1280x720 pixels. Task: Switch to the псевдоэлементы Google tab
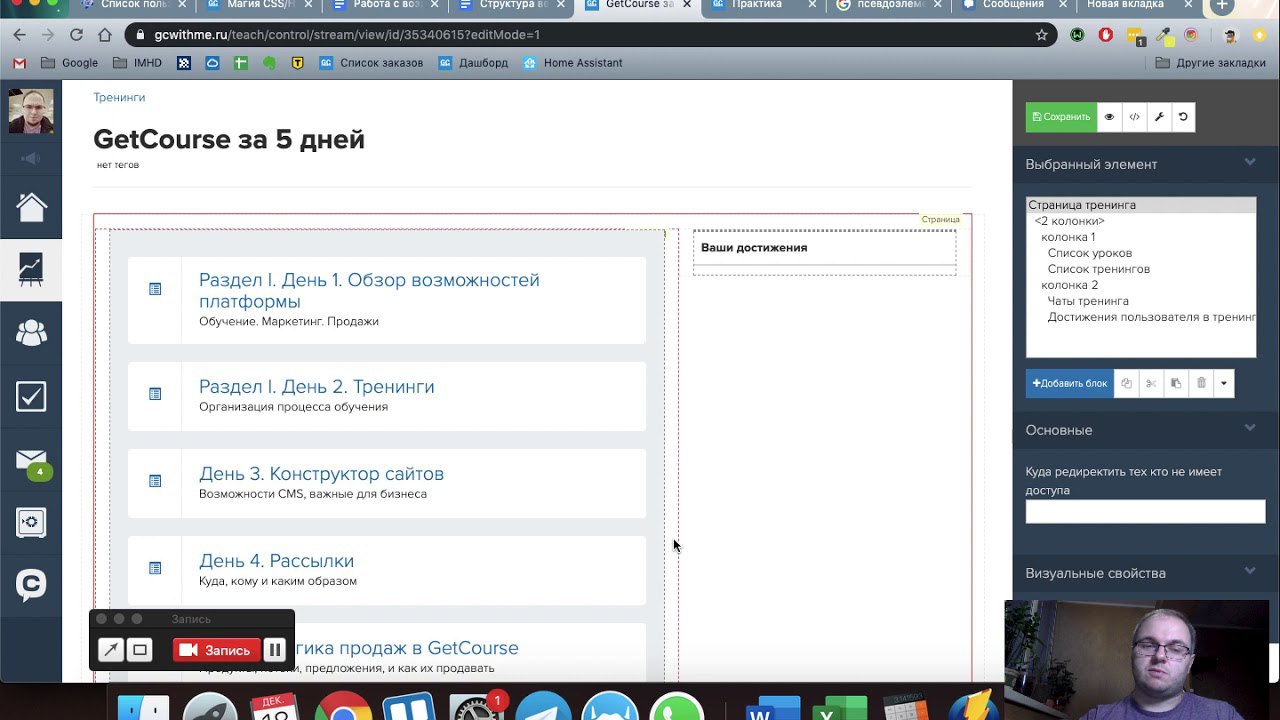coord(888,5)
